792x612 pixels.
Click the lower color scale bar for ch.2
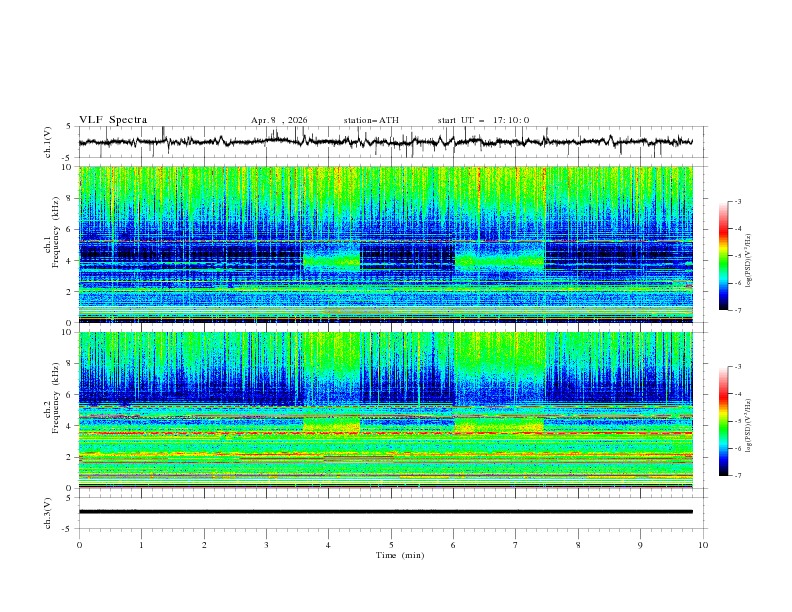(724, 421)
